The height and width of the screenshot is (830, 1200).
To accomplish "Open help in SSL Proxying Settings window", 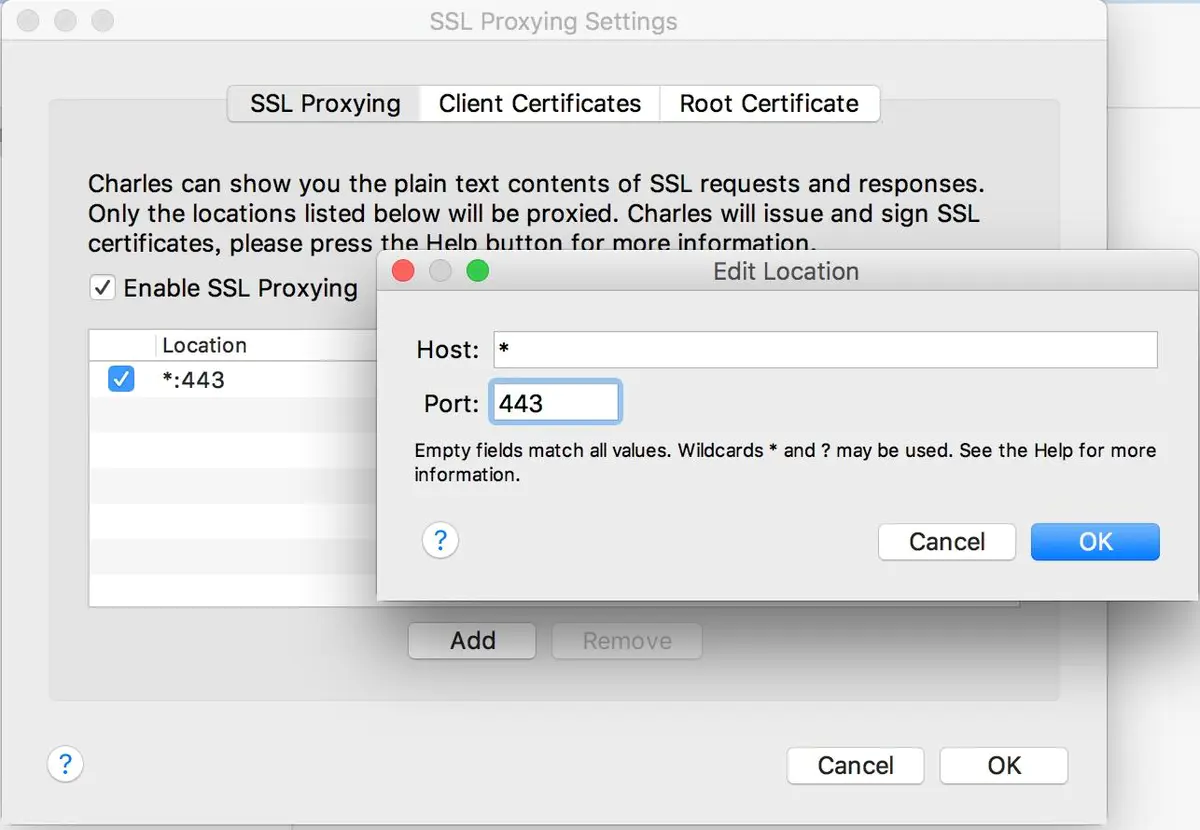I will point(65,766).
